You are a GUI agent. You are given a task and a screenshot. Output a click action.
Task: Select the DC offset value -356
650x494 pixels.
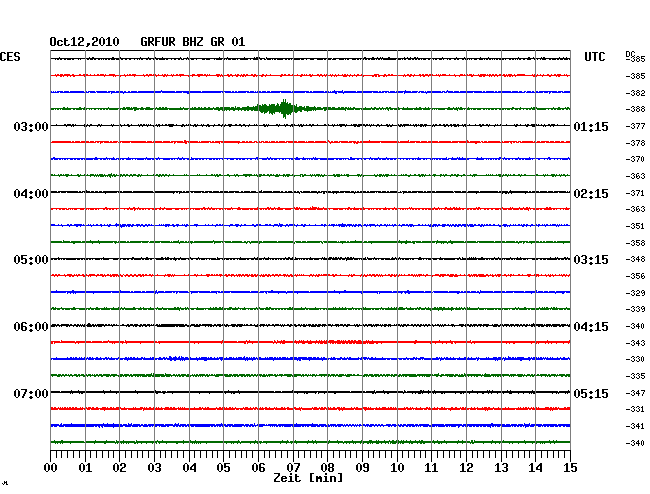coord(635,276)
